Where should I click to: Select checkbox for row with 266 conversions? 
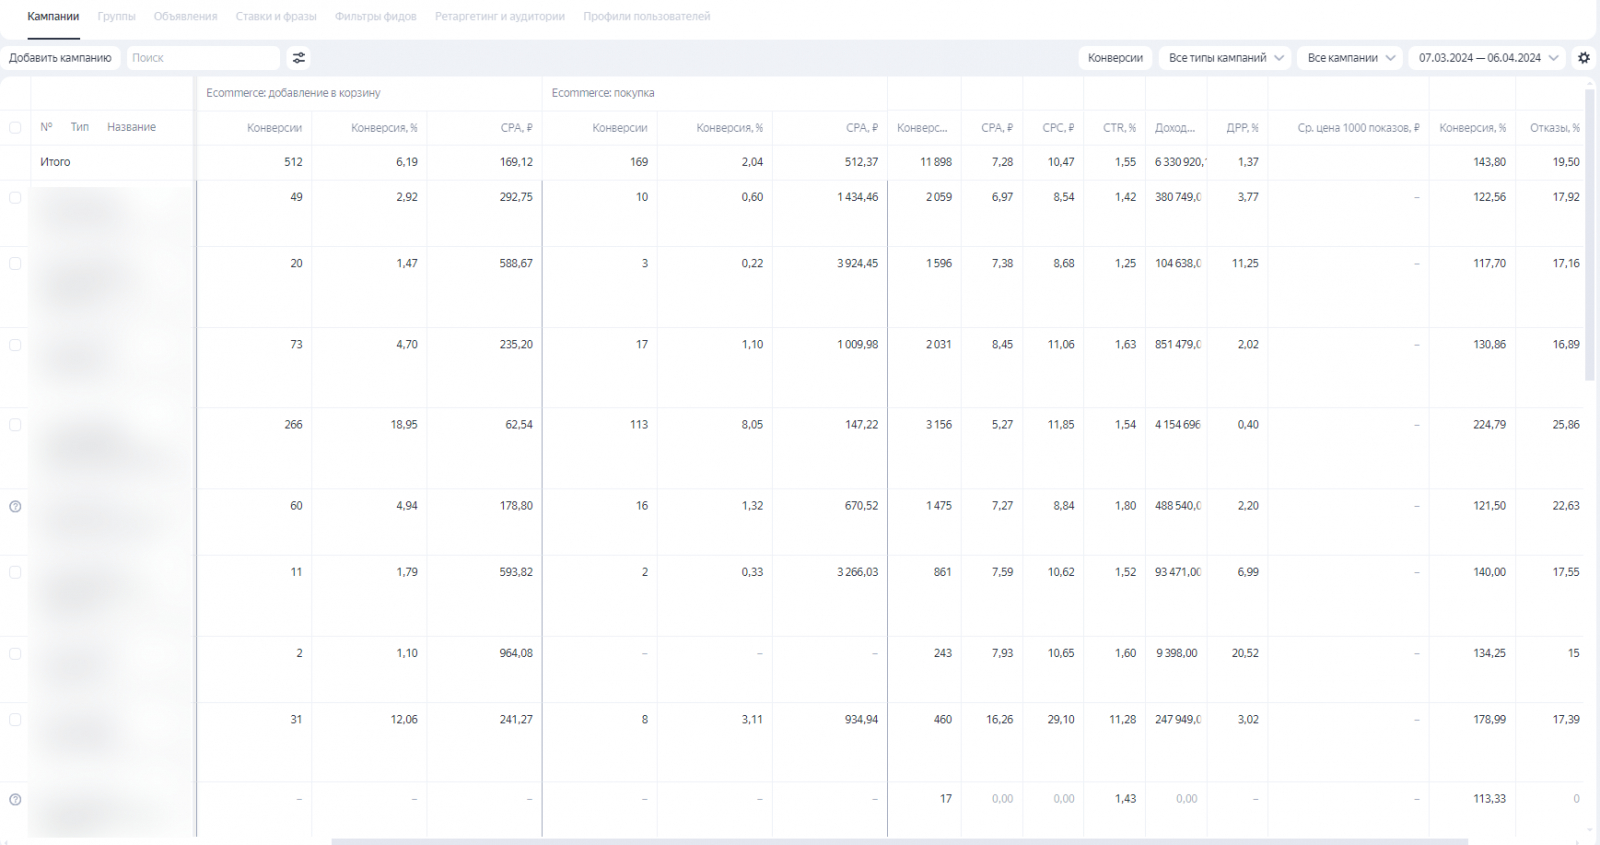click(x=15, y=425)
